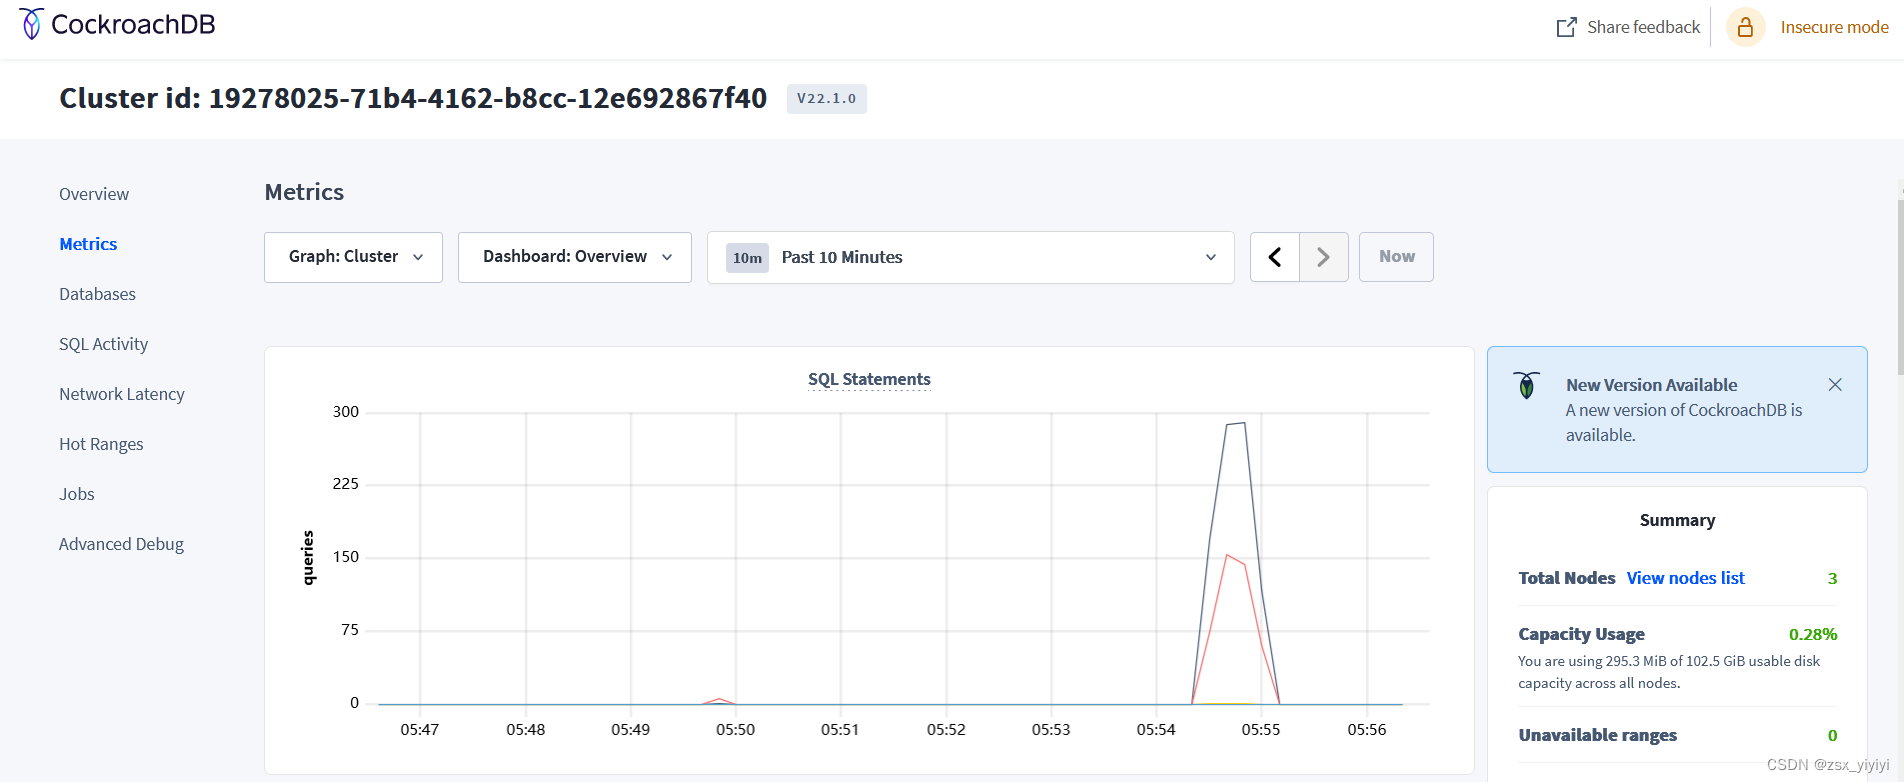
Task: Open the Dashboard: Overview dropdown
Action: point(575,257)
